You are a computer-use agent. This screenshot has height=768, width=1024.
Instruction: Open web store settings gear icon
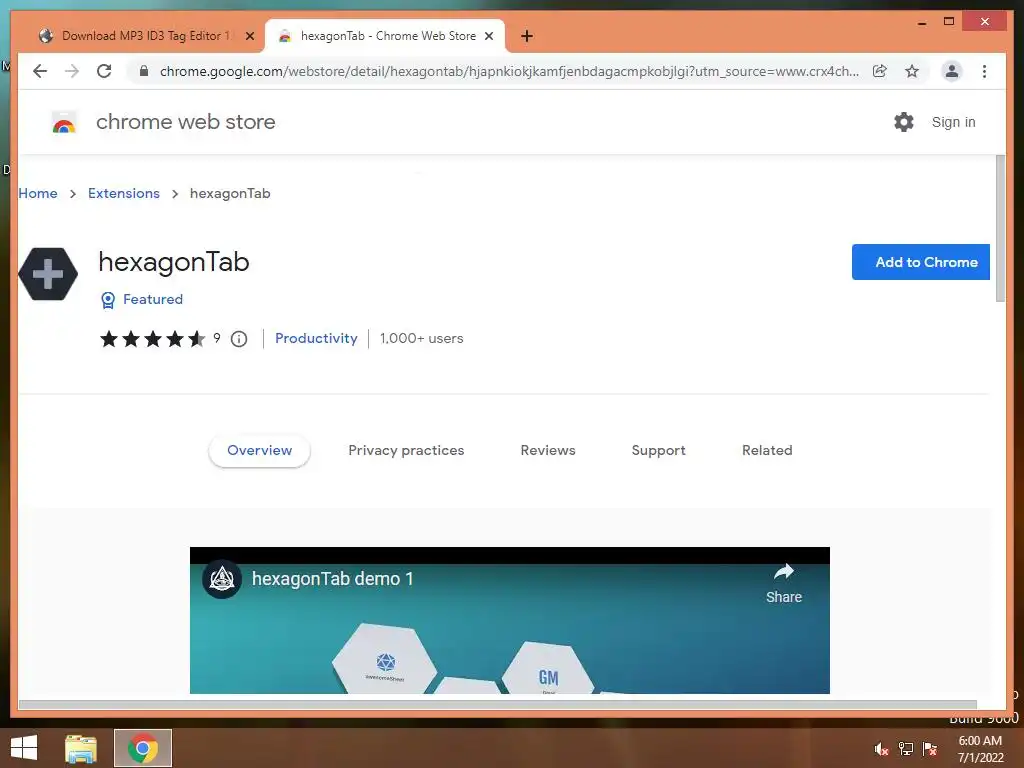(x=903, y=122)
